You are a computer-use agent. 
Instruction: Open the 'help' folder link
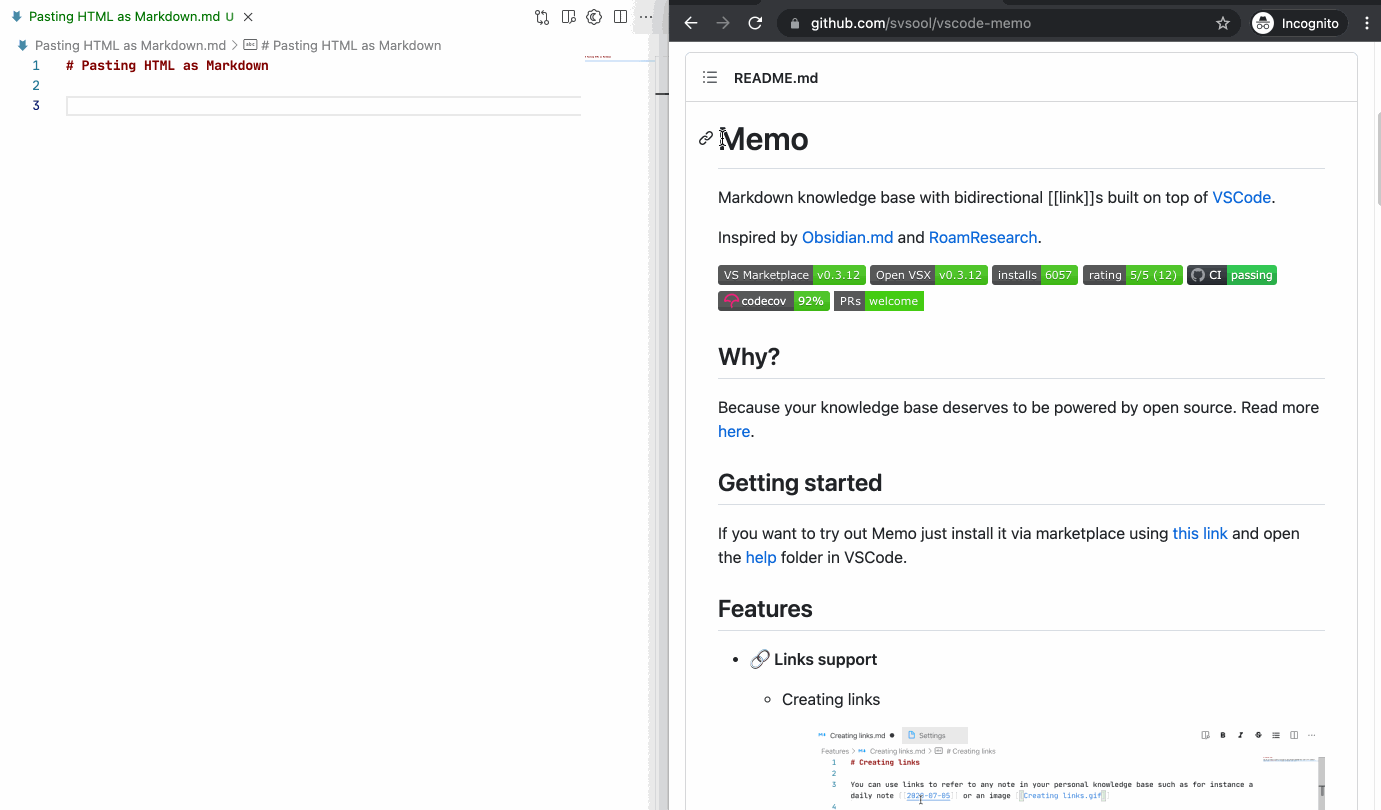click(x=761, y=558)
